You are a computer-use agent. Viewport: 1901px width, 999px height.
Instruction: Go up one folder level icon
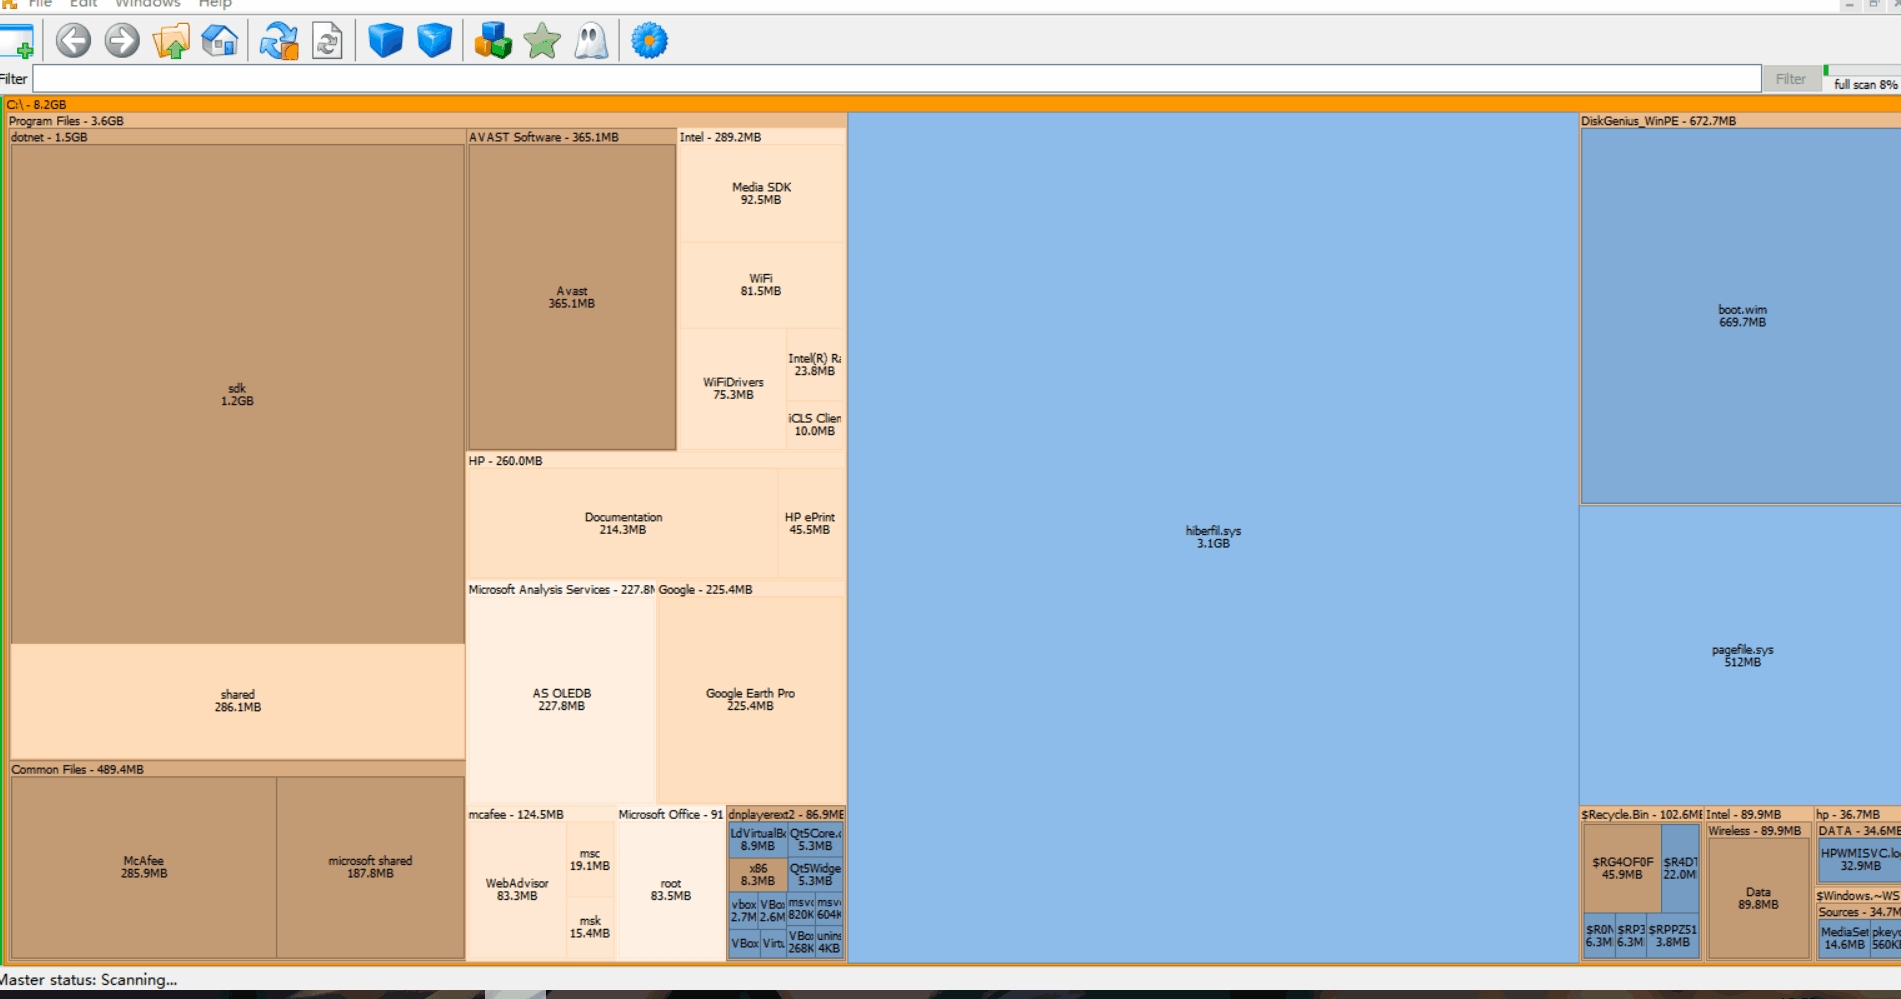point(171,41)
